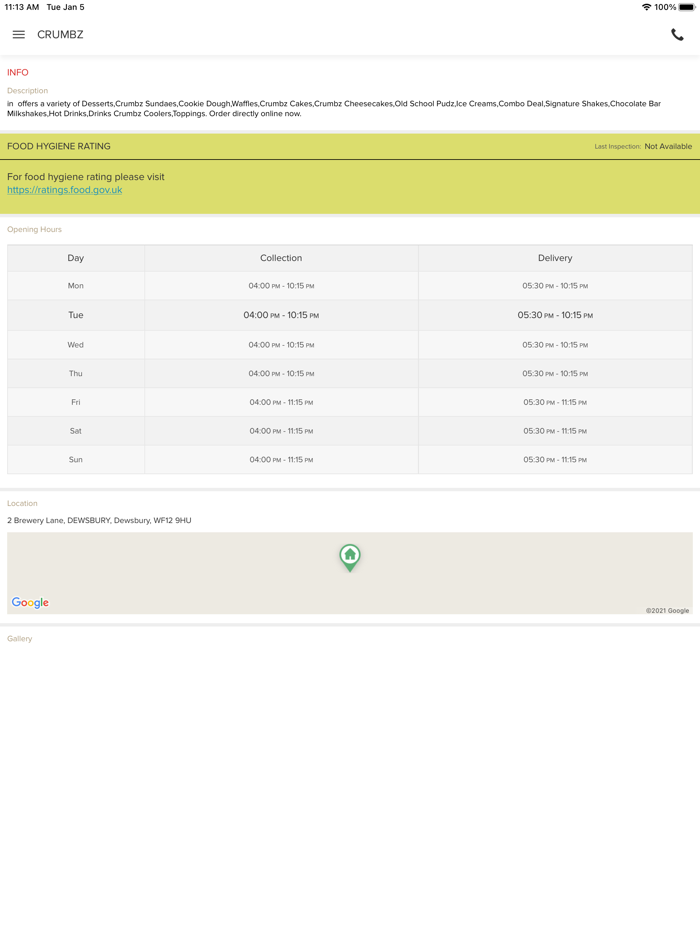This screenshot has width=700, height=934.
Task: Select the INFO heading
Action: click(18, 72)
